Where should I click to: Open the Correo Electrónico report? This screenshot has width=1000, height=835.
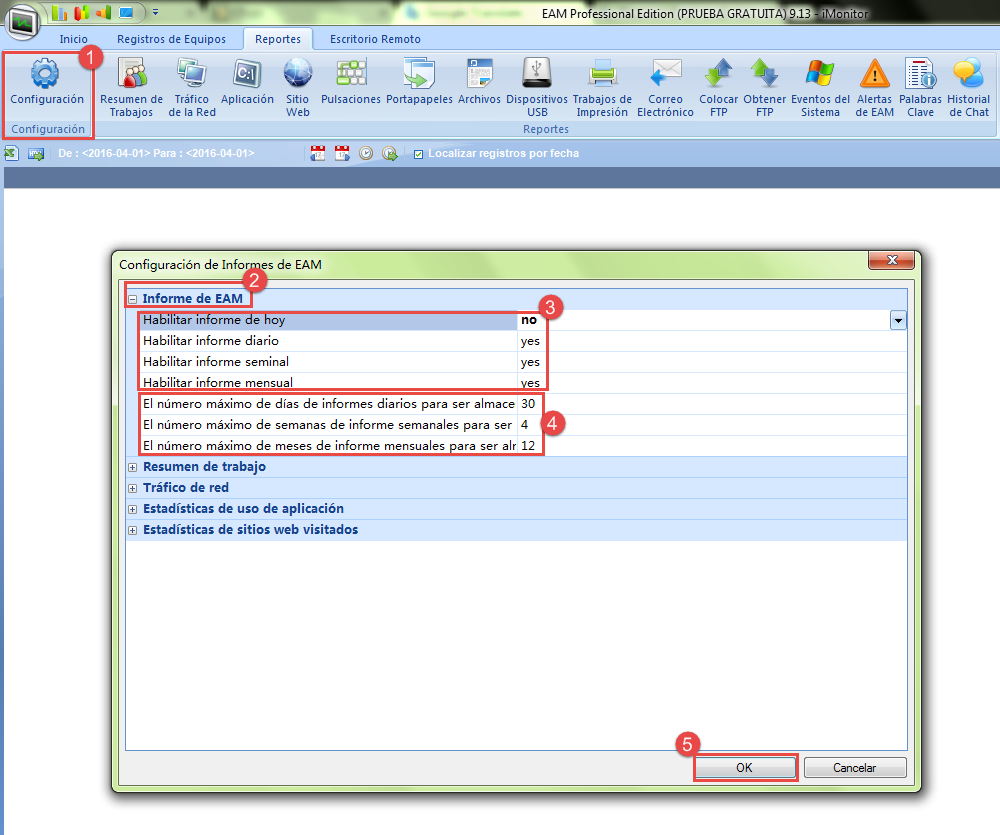pyautogui.click(x=665, y=87)
